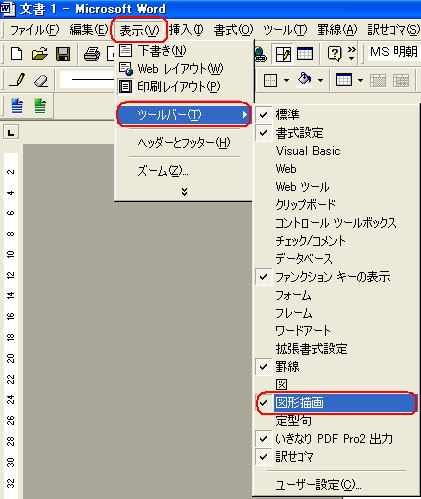Viewport: 421px width, 499px height.
Task: Click the L tab selector on ruler
Action: 11,133
